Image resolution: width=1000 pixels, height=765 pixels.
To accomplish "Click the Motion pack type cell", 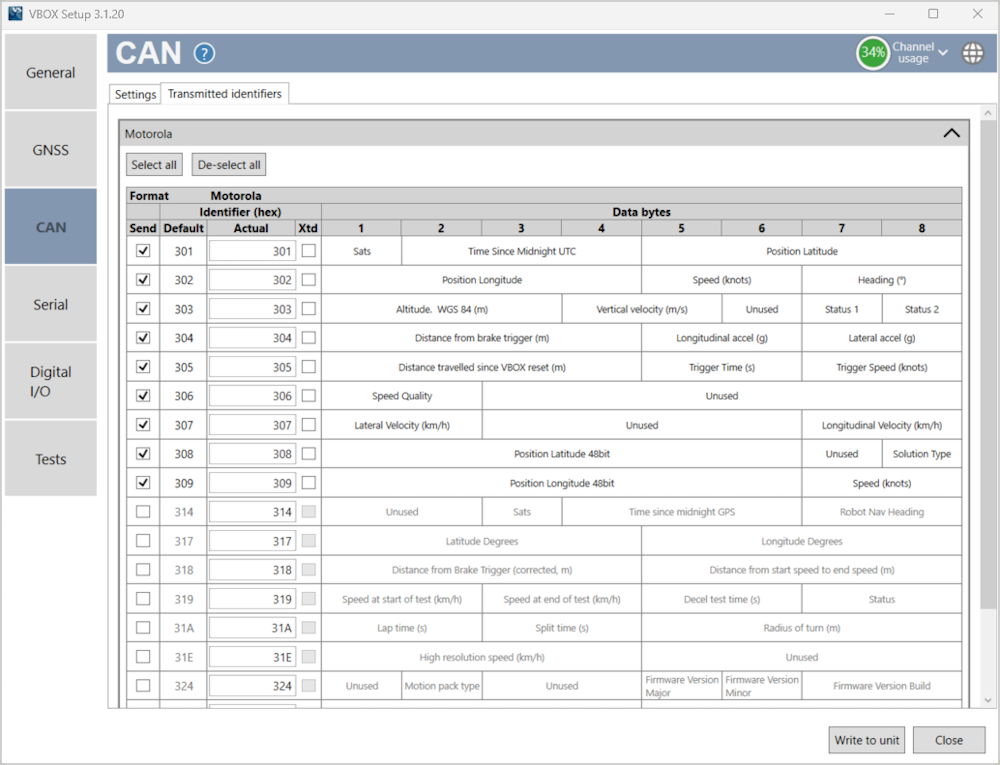I will click(x=442, y=686).
